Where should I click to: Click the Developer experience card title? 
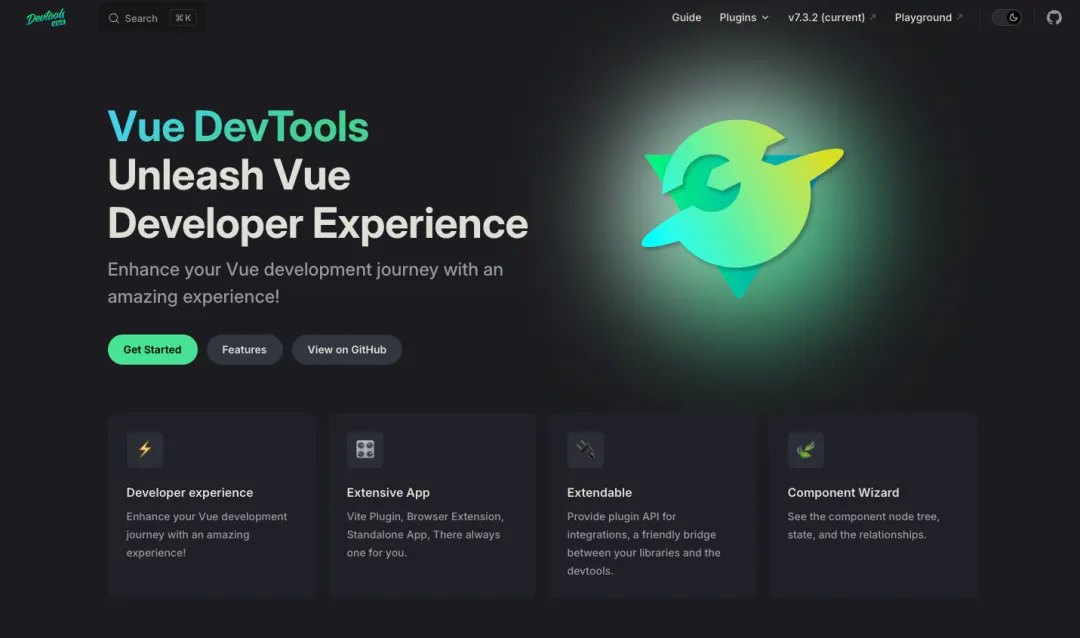(x=189, y=493)
